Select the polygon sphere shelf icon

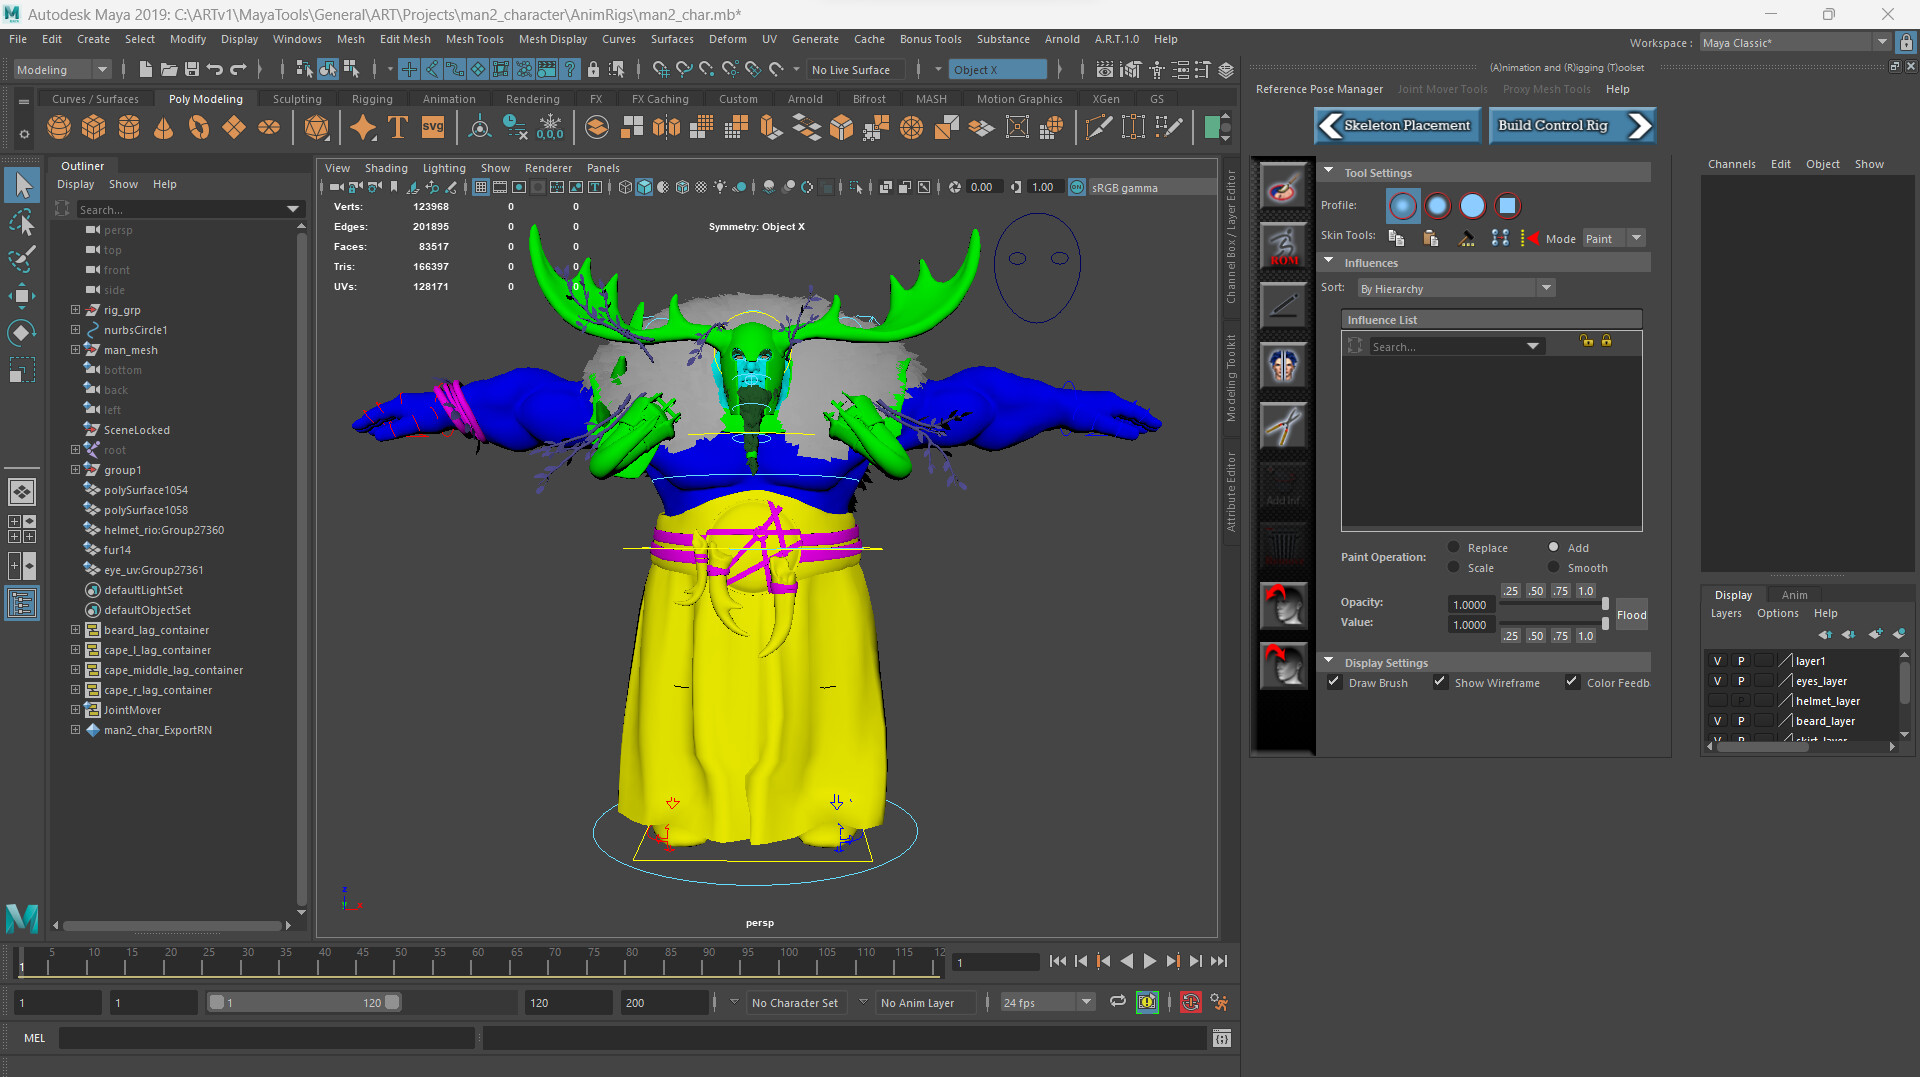click(x=59, y=128)
